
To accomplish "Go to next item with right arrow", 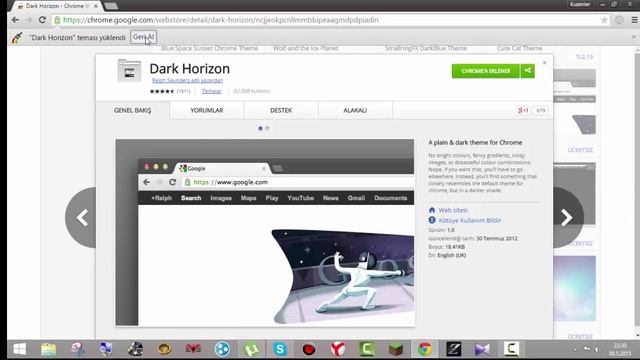I will coord(568,218).
